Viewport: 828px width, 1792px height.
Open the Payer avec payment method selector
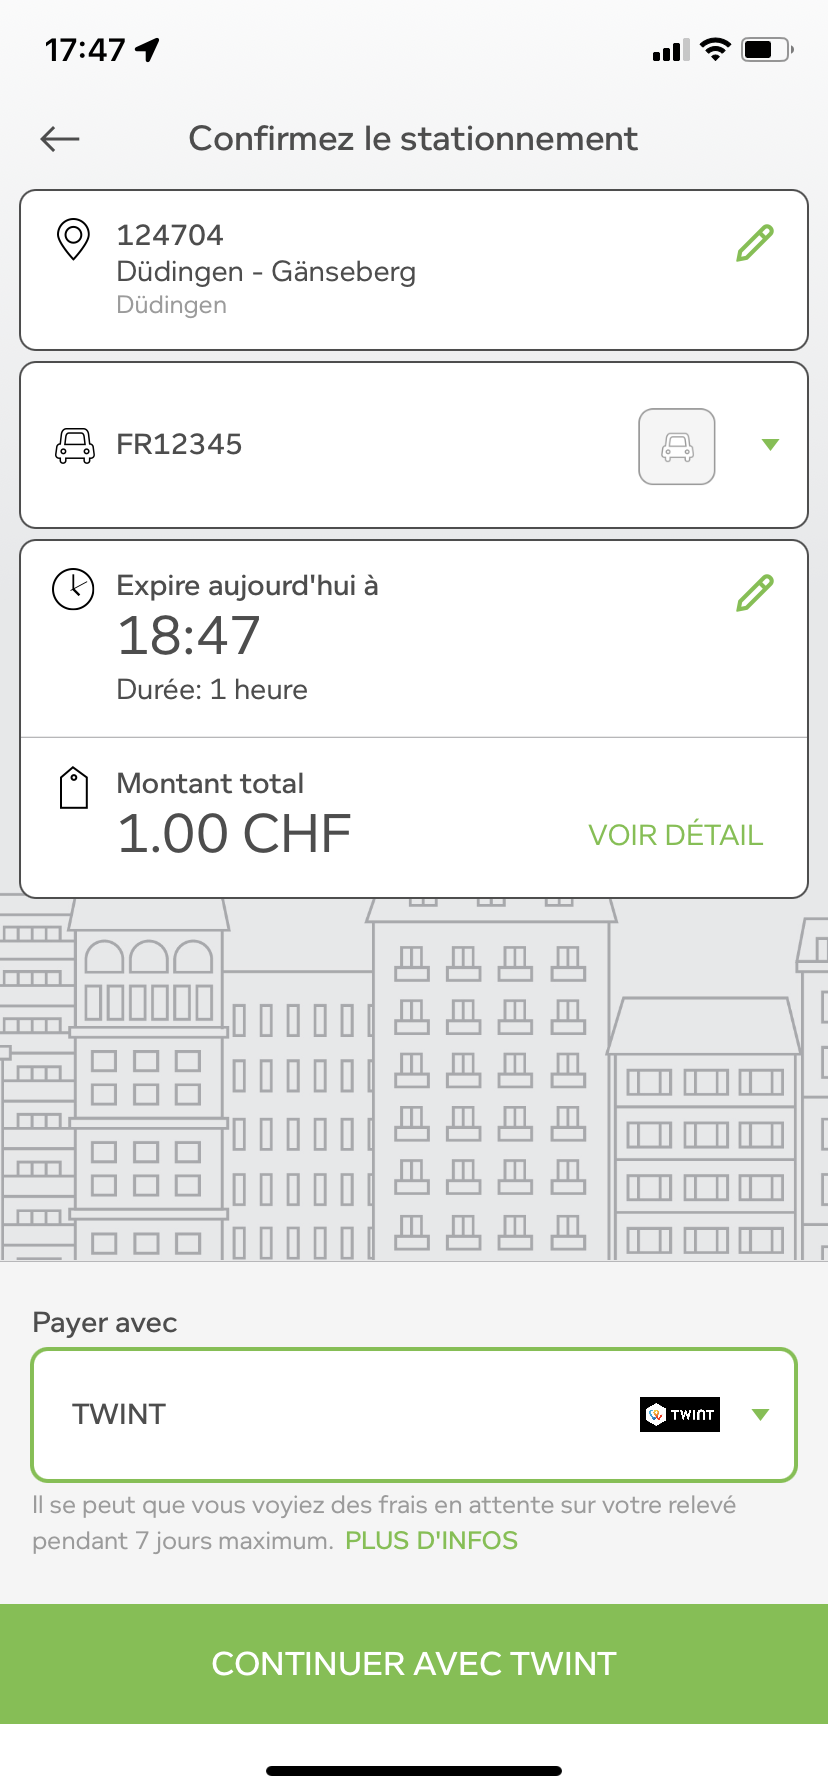(x=414, y=1415)
